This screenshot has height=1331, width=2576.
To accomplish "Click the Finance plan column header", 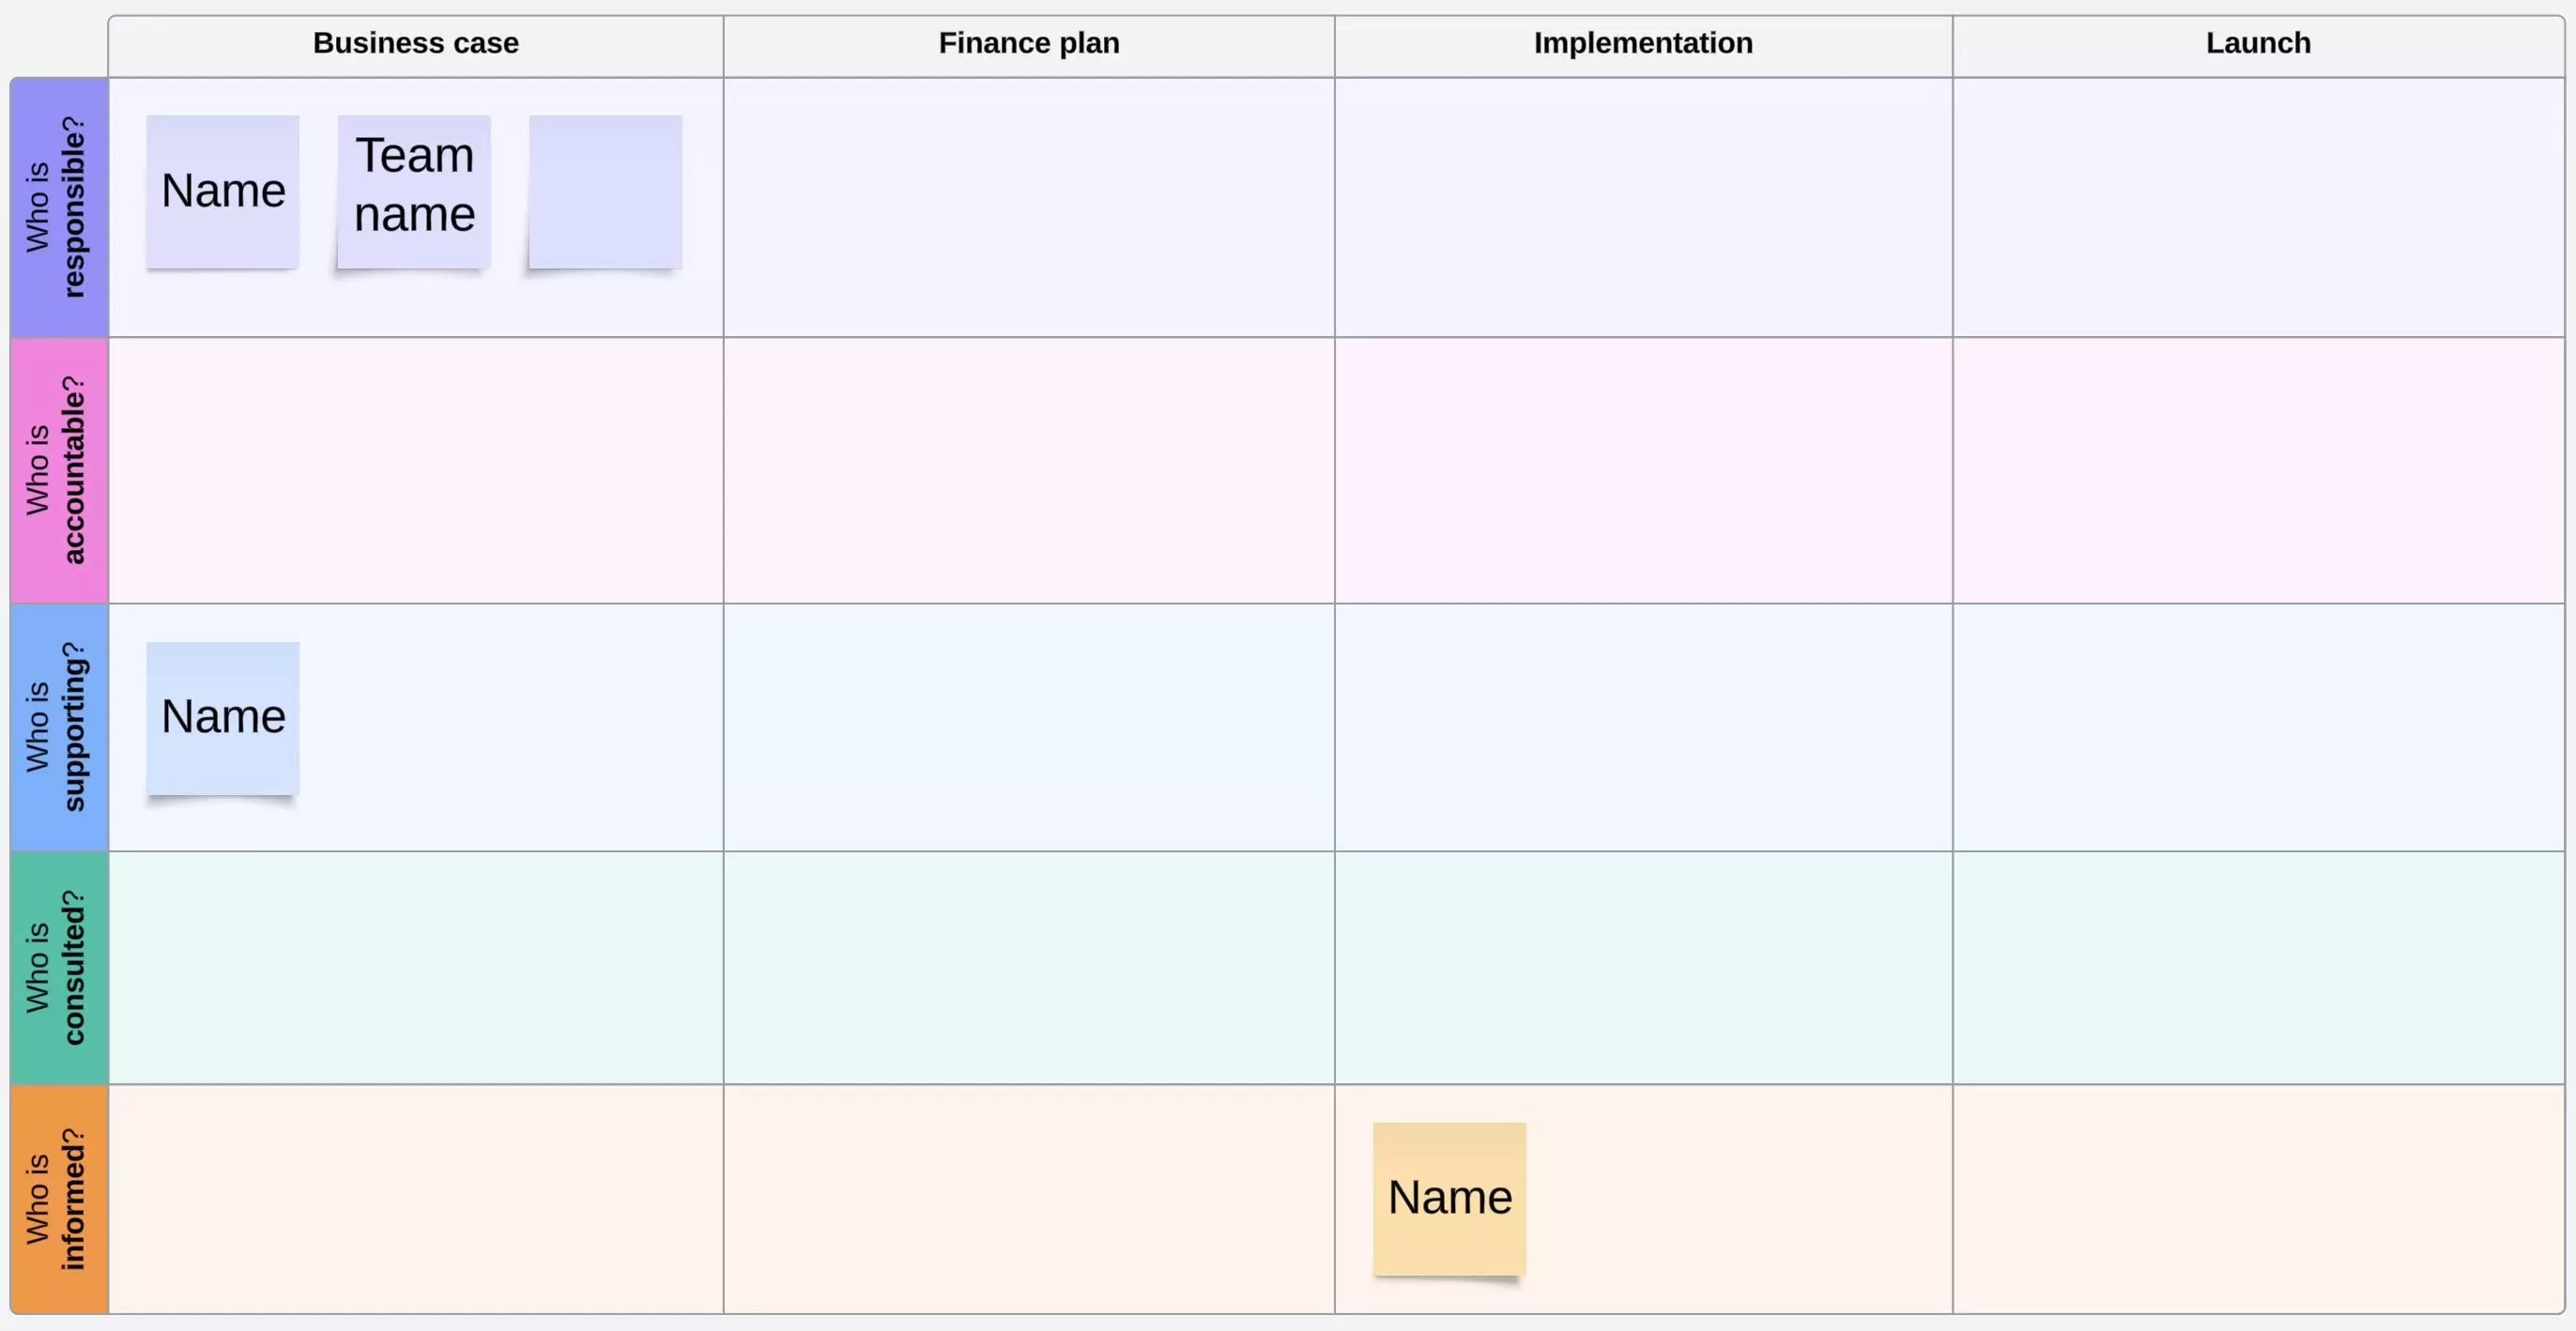I will (1028, 44).
